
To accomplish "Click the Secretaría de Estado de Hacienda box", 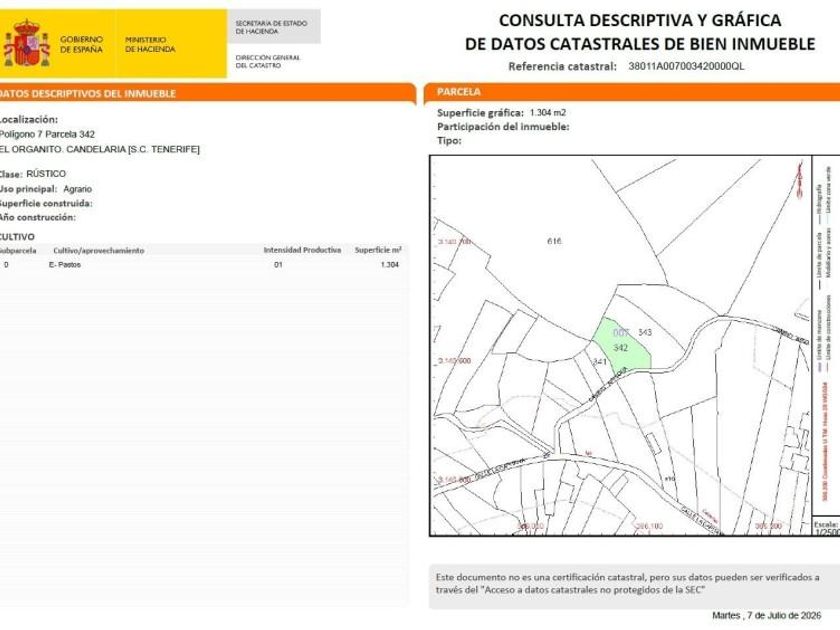I will pyautogui.click(x=273, y=27).
